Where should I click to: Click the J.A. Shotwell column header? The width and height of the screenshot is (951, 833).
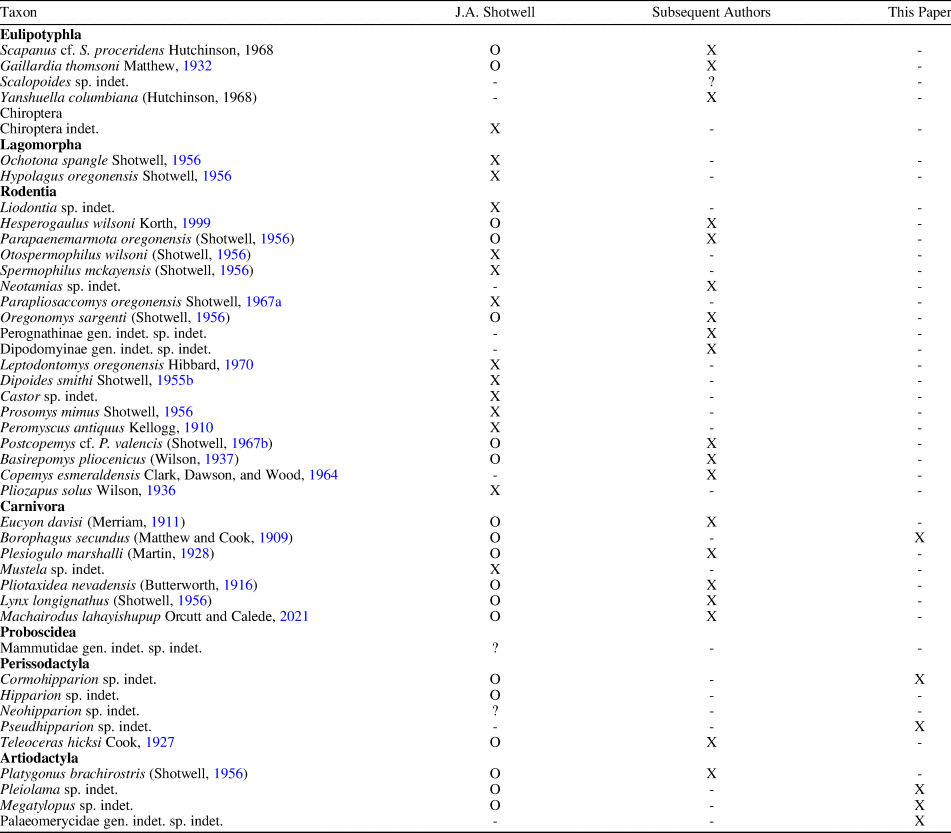[495, 12]
